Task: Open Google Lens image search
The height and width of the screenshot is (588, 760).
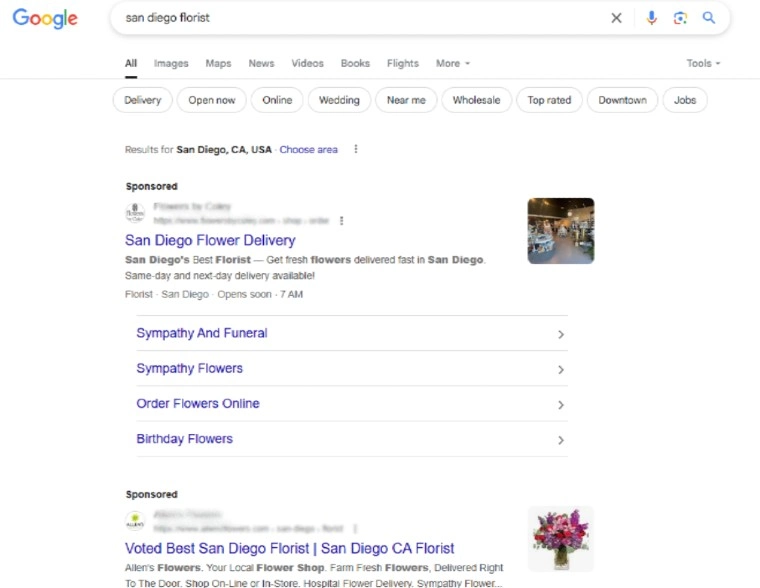Action: coord(680,18)
